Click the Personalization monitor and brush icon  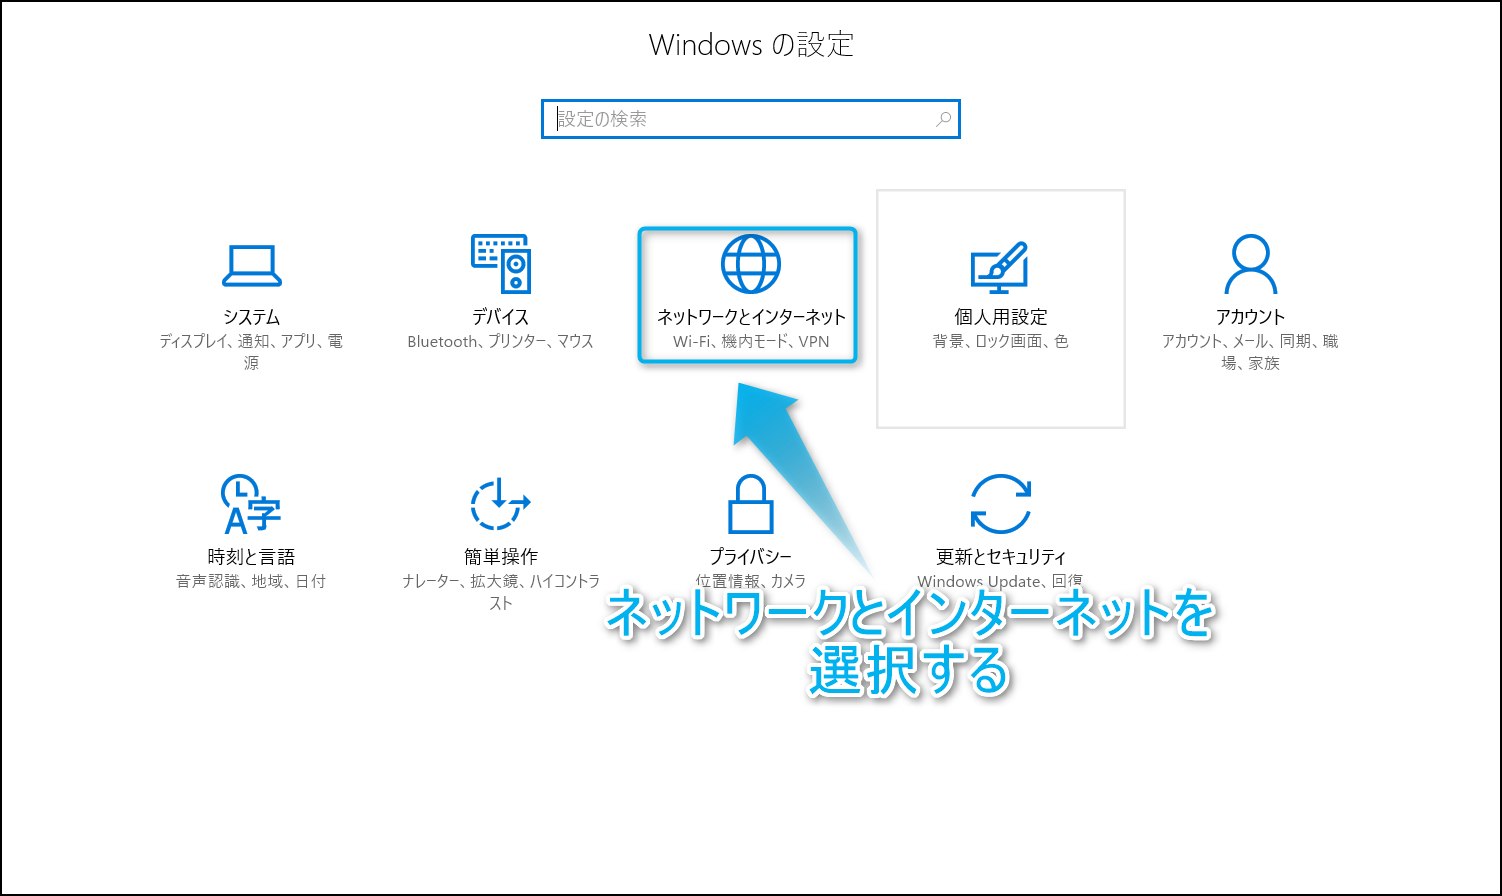pyautogui.click(x=1000, y=266)
